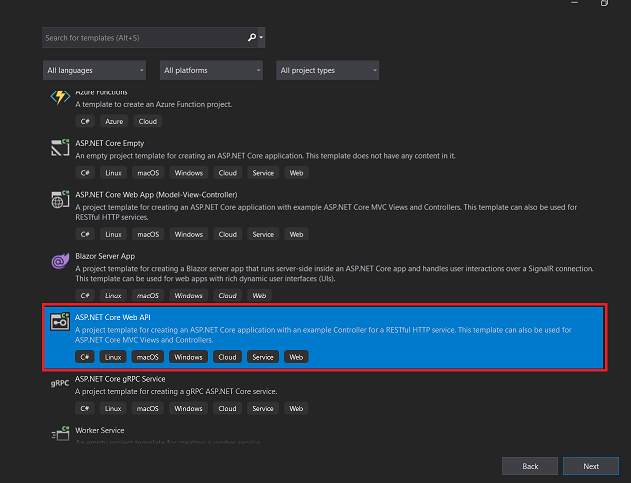Choose ASP.NET Core Web App (Model-View-Controller) title

pyautogui.click(x=156, y=195)
